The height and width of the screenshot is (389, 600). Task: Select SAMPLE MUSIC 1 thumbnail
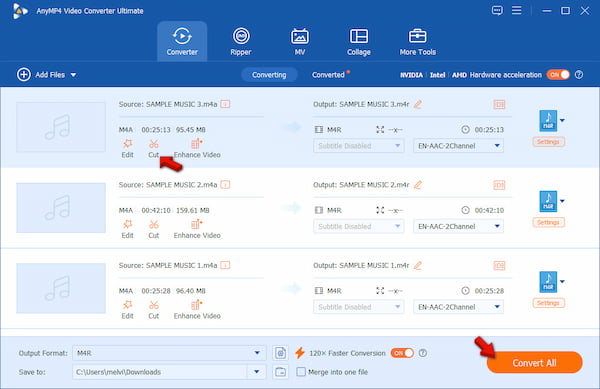tap(61, 288)
